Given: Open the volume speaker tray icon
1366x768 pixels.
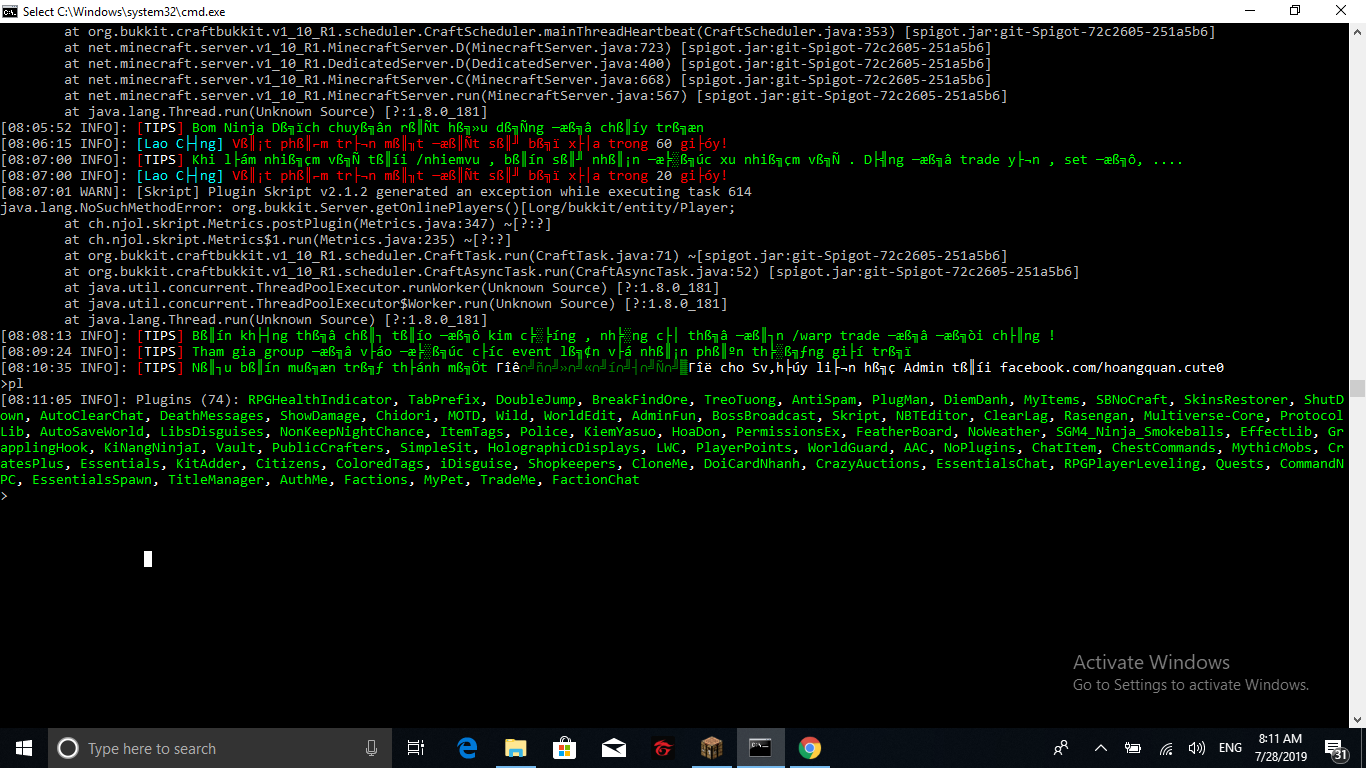Looking at the screenshot, I should coord(1196,748).
